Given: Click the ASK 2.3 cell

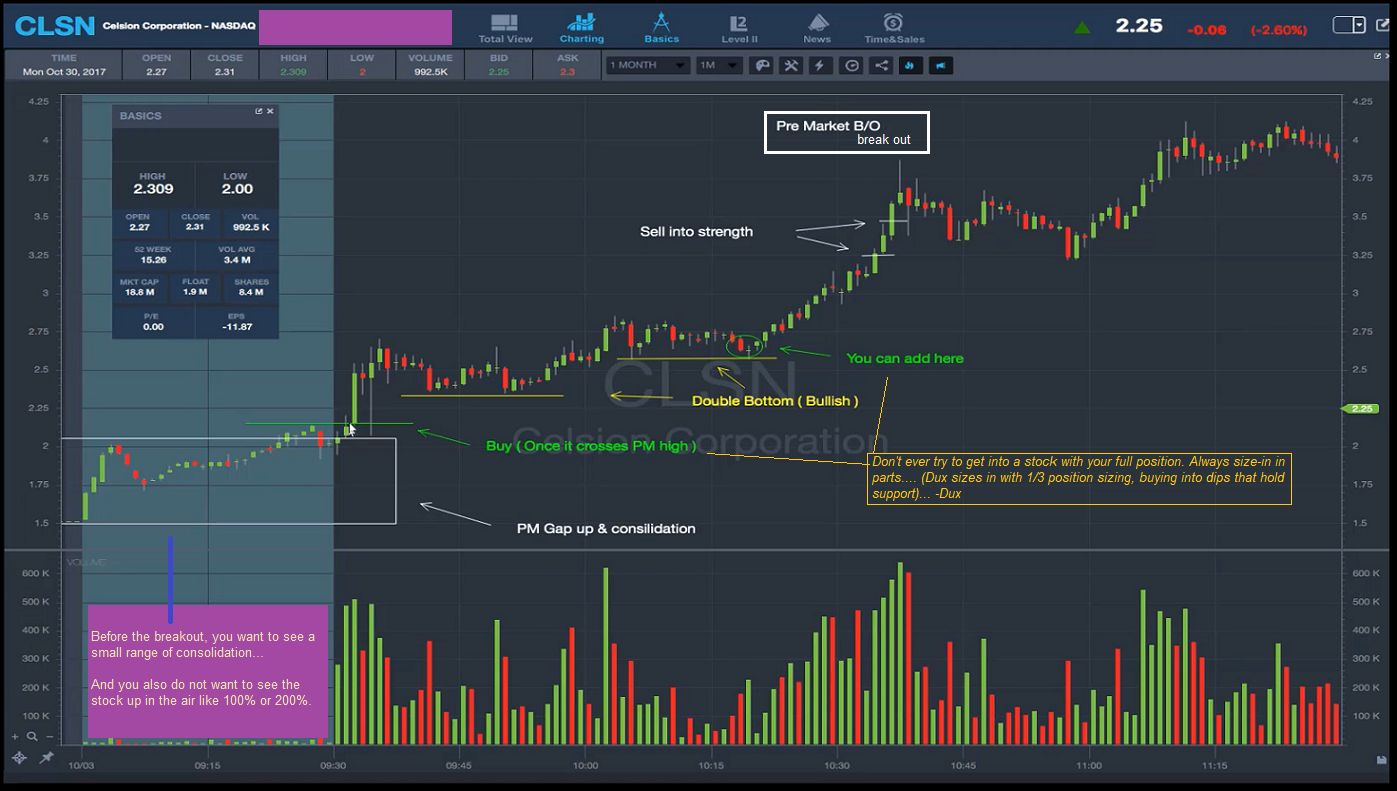Looking at the screenshot, I should coord(568,65).
